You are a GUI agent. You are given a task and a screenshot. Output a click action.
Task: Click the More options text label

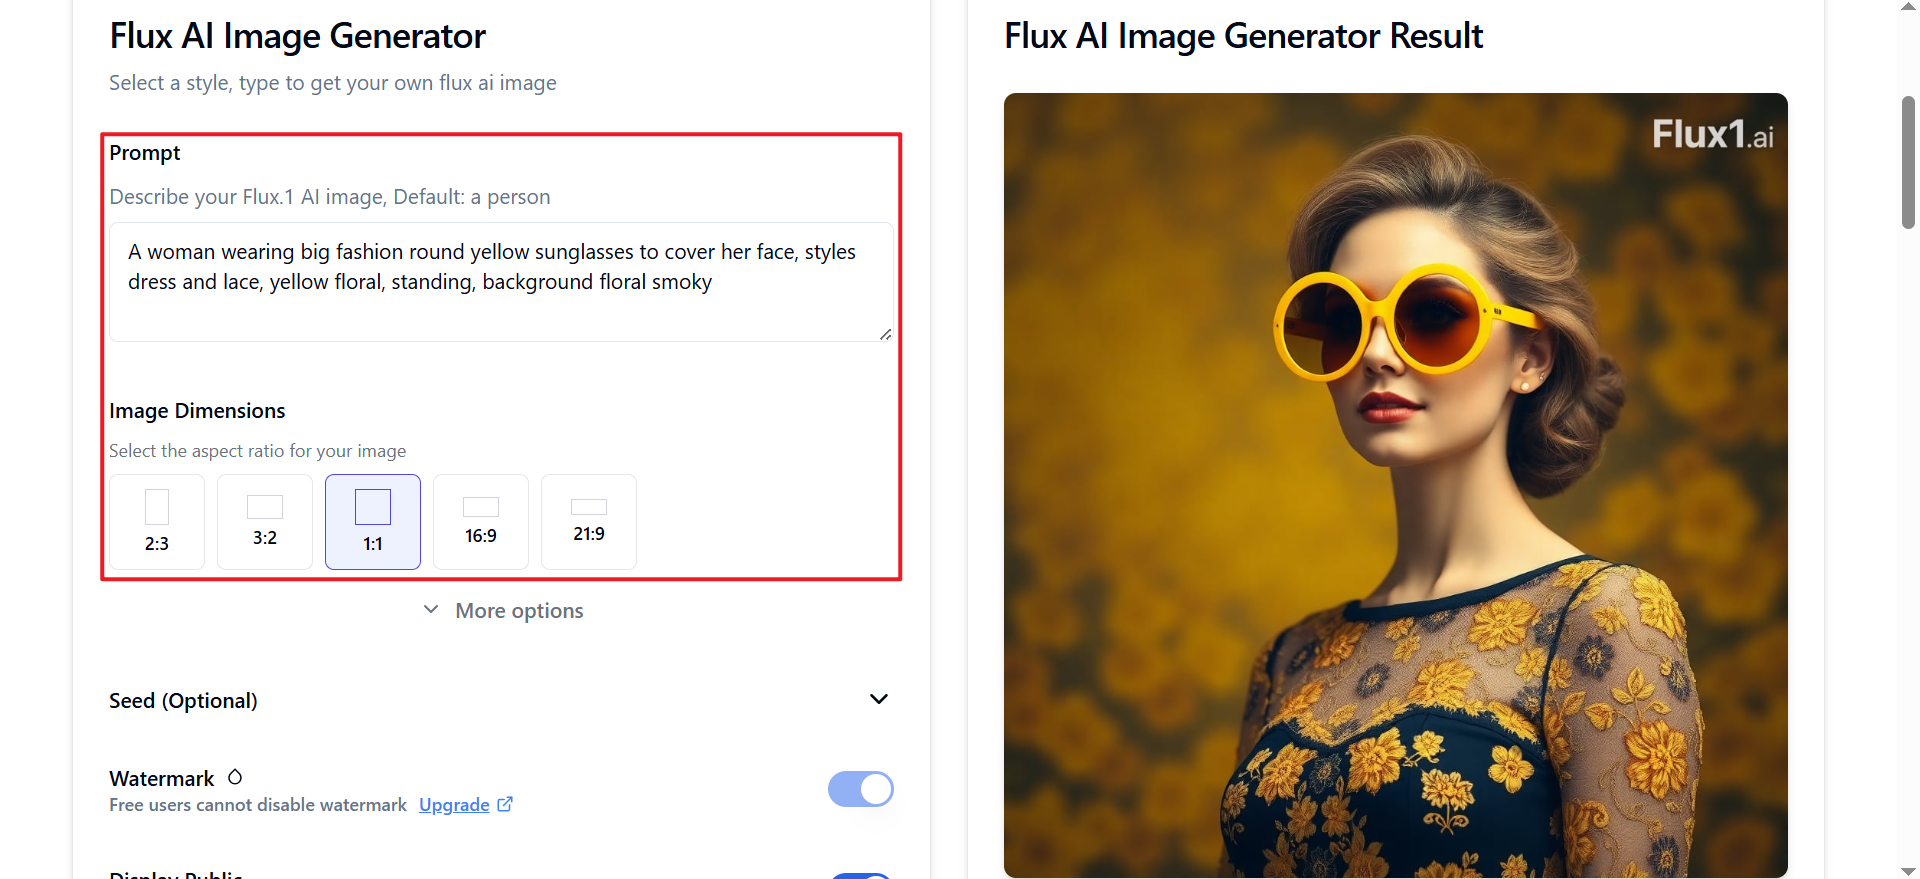[x=519, y=611]
